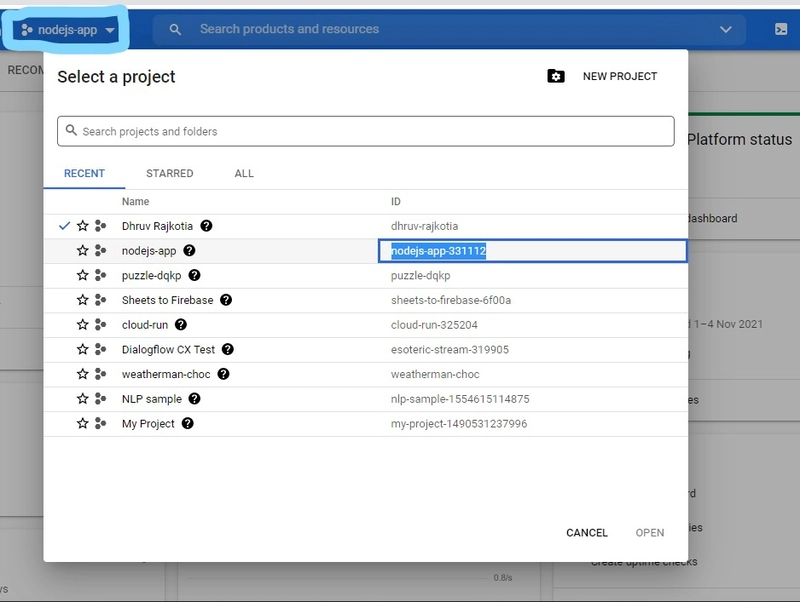800x602 pixels.
Task: Click project type icon beside weatherman-choc
Action: tap(101, 374)
